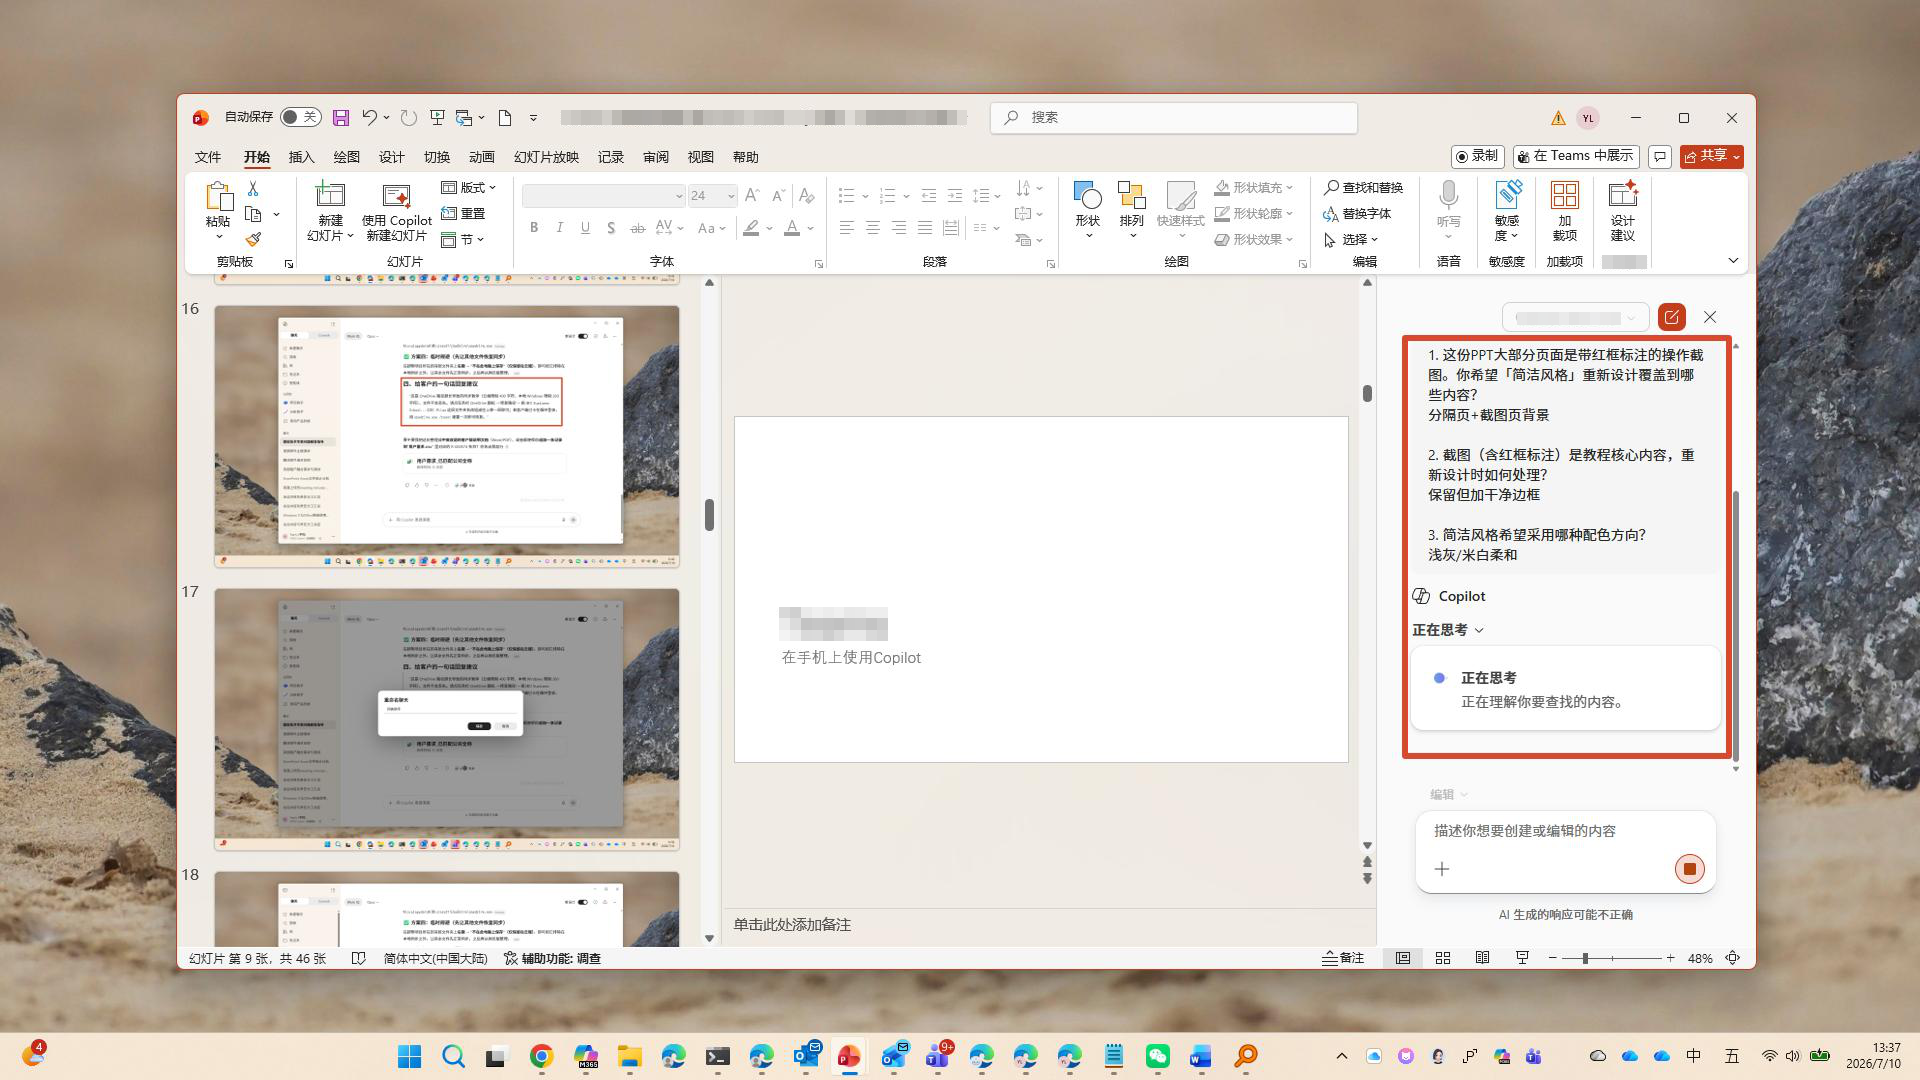Toggle underline formatting
This screenshot has width=1920, height=1080.
click(x=585, y=228)
